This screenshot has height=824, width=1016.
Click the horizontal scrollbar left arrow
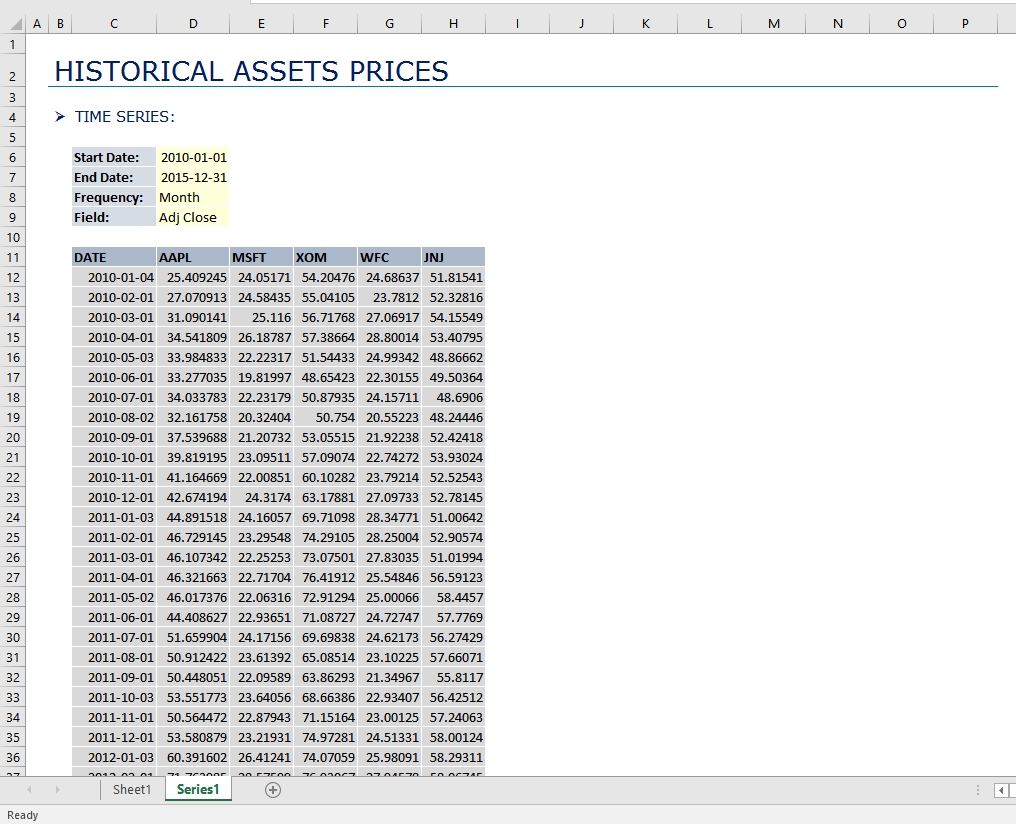click(1001, 790)
